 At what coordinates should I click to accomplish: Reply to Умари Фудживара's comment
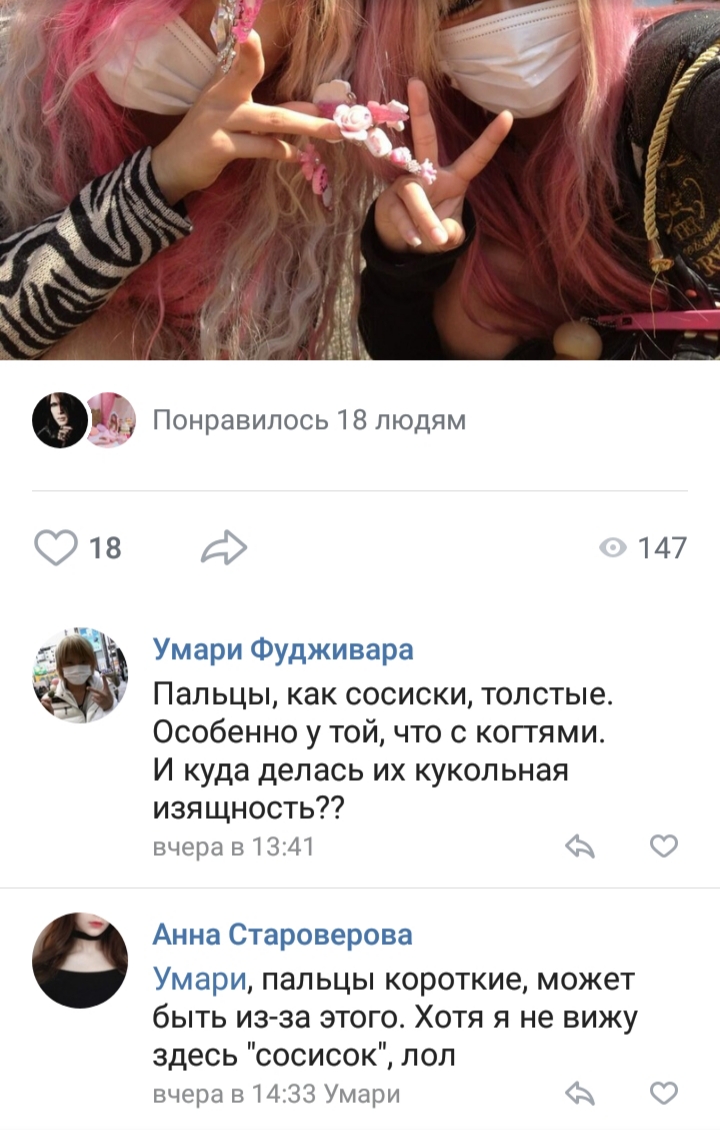(580, 846)
